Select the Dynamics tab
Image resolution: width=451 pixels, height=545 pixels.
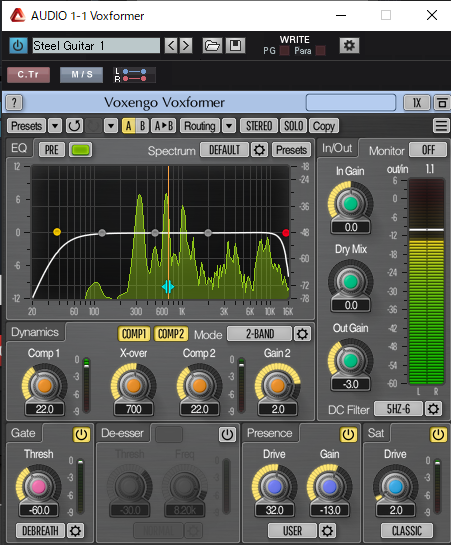pyautogui.click(x=35, y=332)
